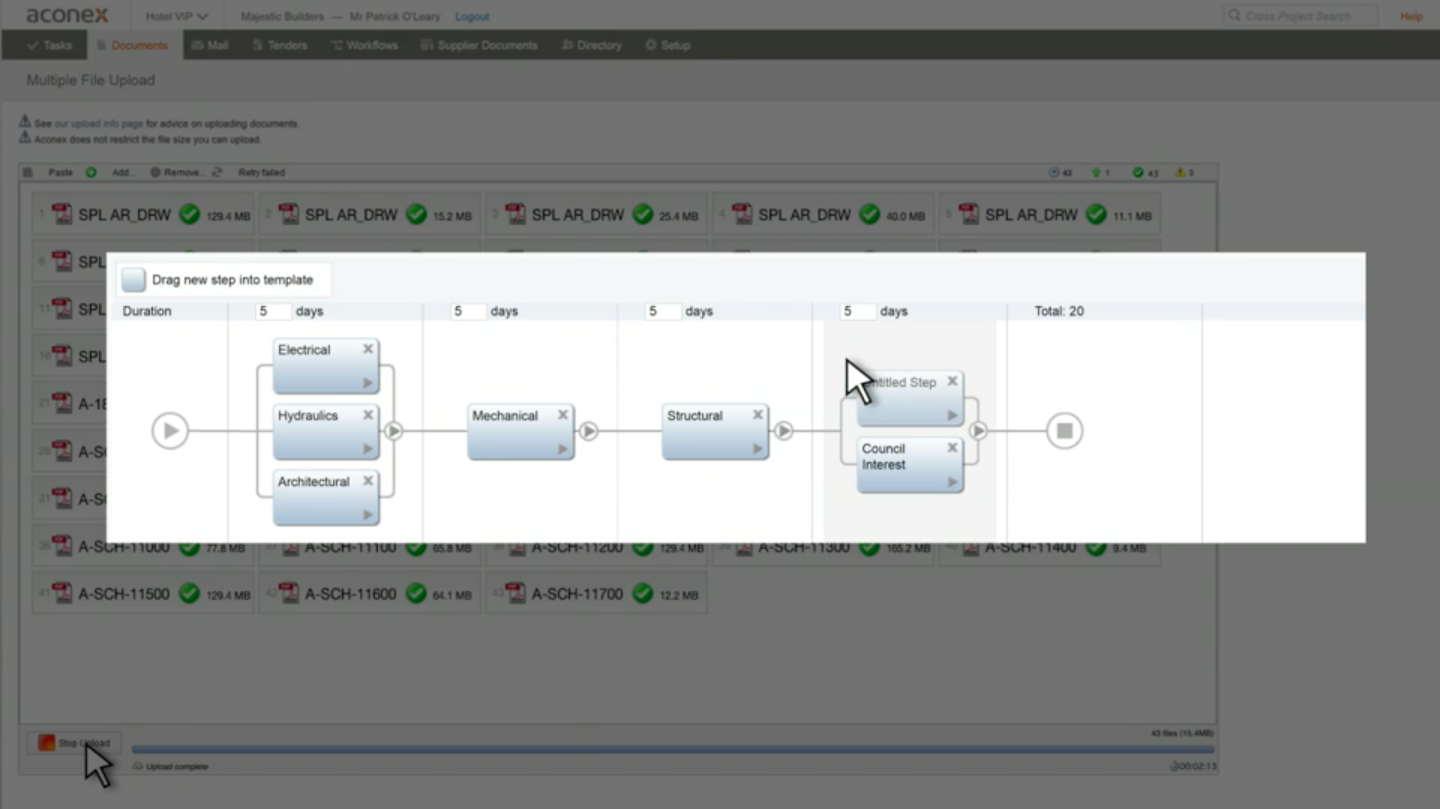Click the upload progress bar
The height and width of the screenshot is (809, 1440).
(673, 749)
